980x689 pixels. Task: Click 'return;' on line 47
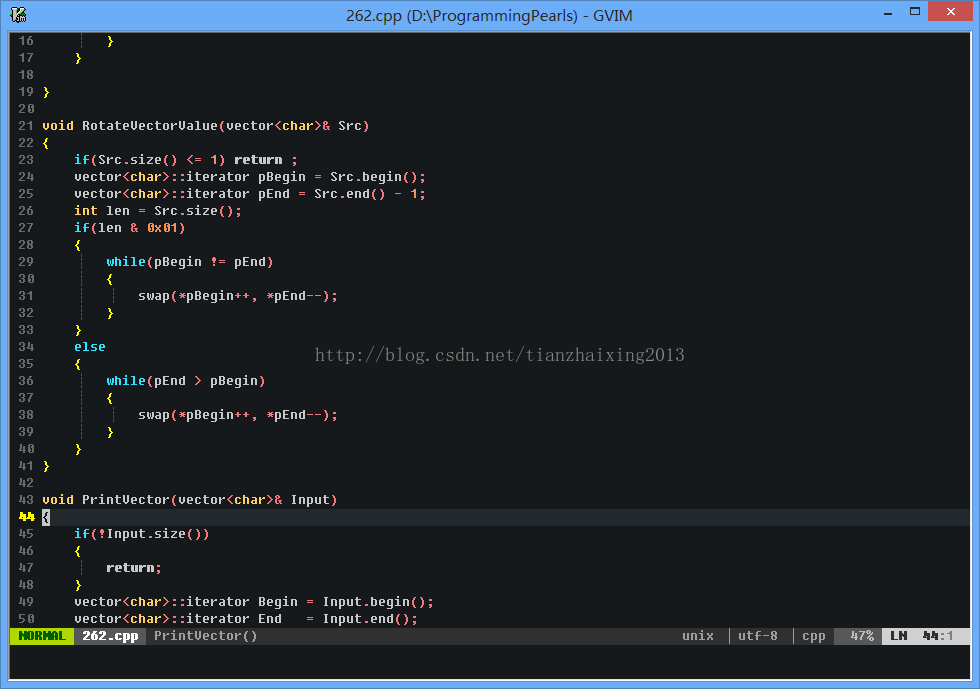click(x=134, y=568)
